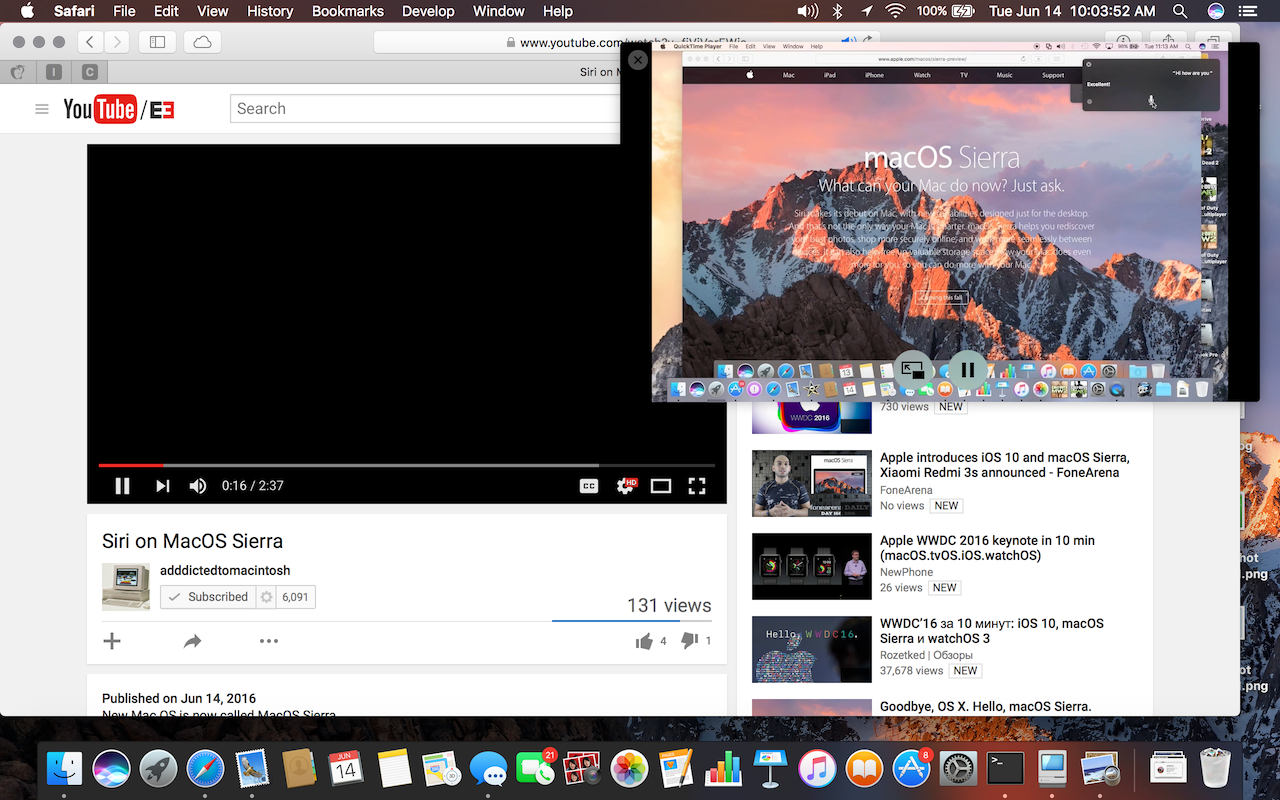The width and height of the screenshot is (1280, 800).
Task: Launch Siri from the Dock
Action: click(112, 769)
